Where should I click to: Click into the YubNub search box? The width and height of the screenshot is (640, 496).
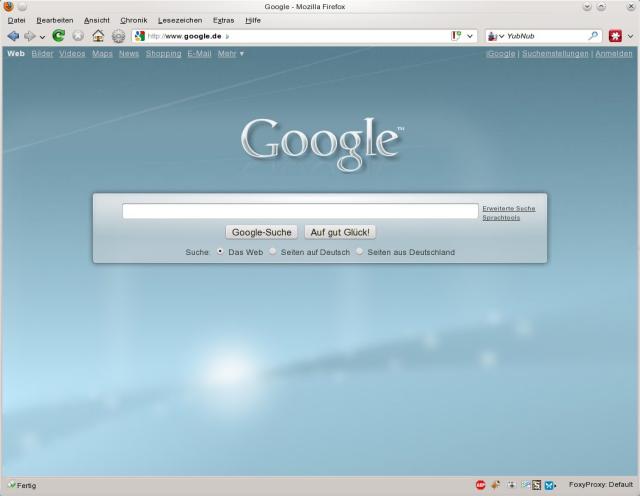546,36
